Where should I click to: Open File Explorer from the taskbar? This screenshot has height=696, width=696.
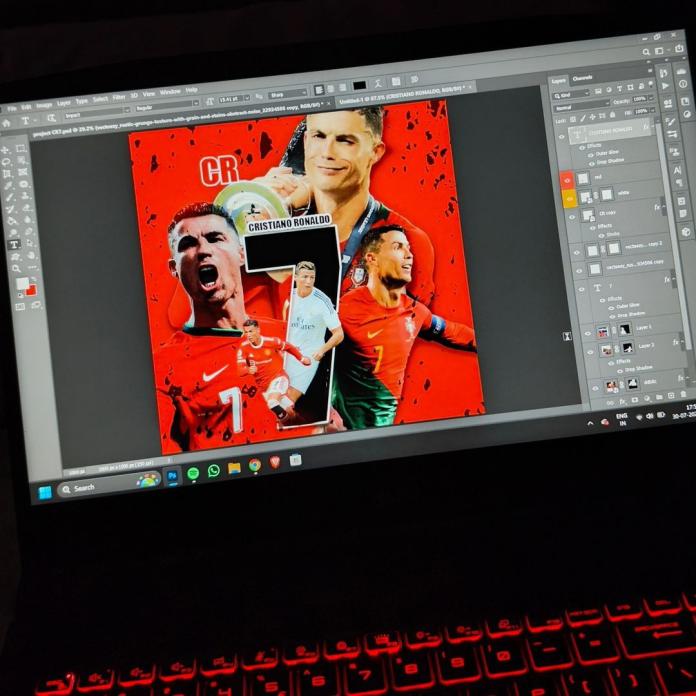(x=234, y=468)
